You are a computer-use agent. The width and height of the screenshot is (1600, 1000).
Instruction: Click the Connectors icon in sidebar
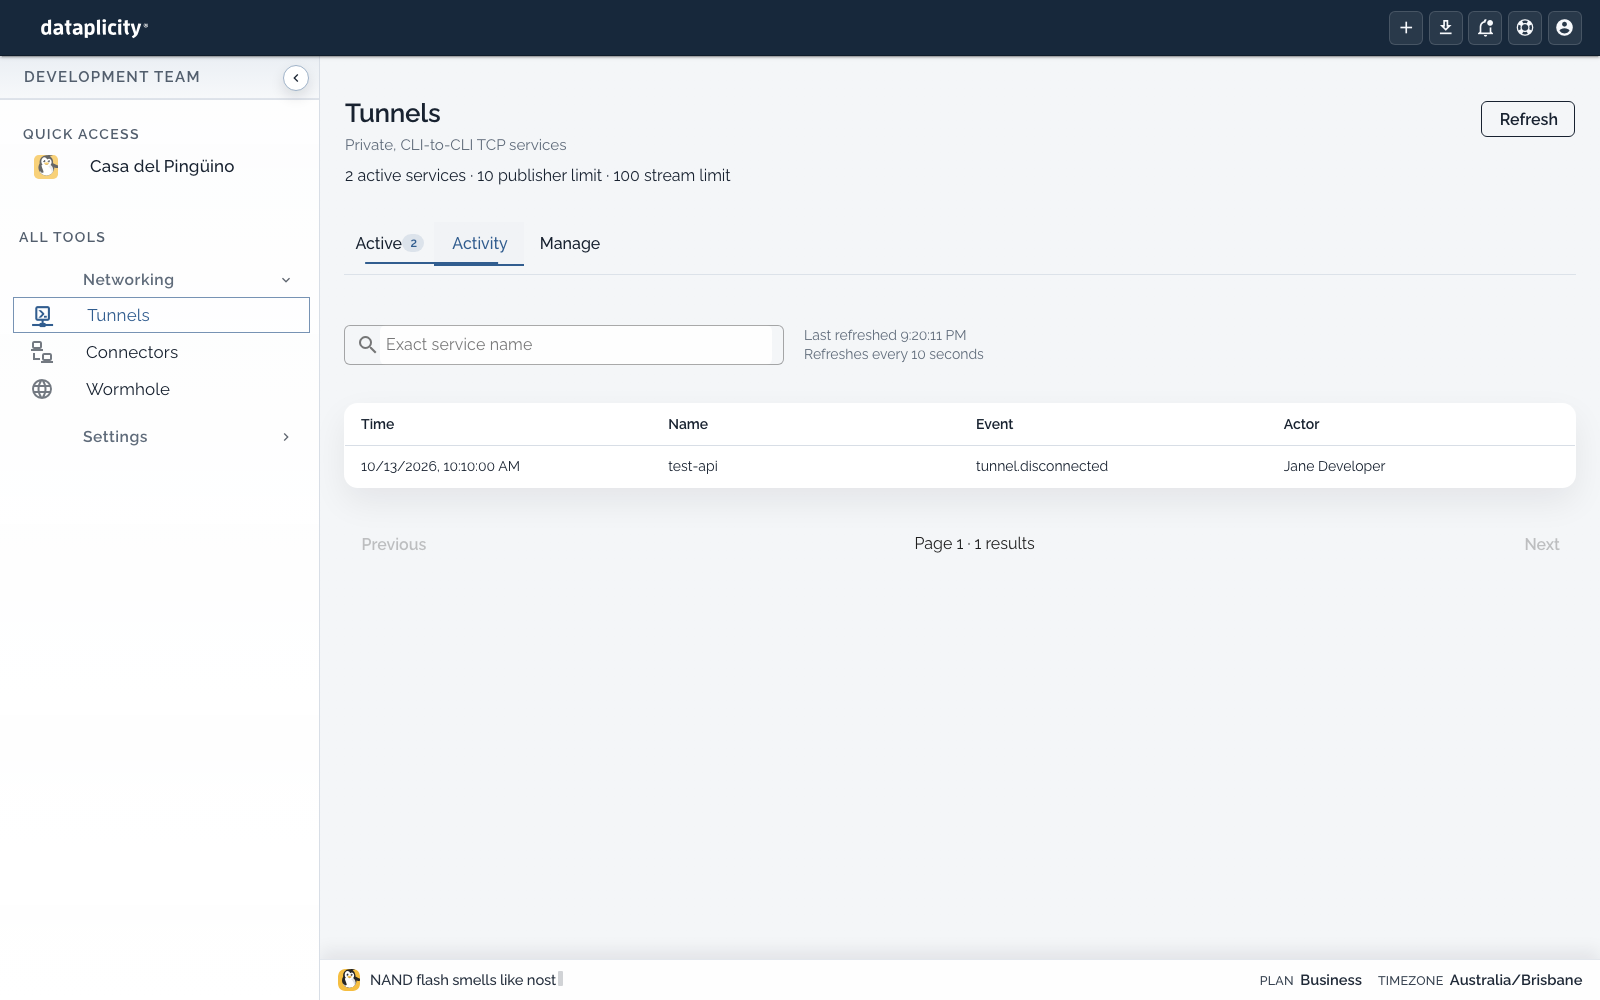tap(42, 352)
